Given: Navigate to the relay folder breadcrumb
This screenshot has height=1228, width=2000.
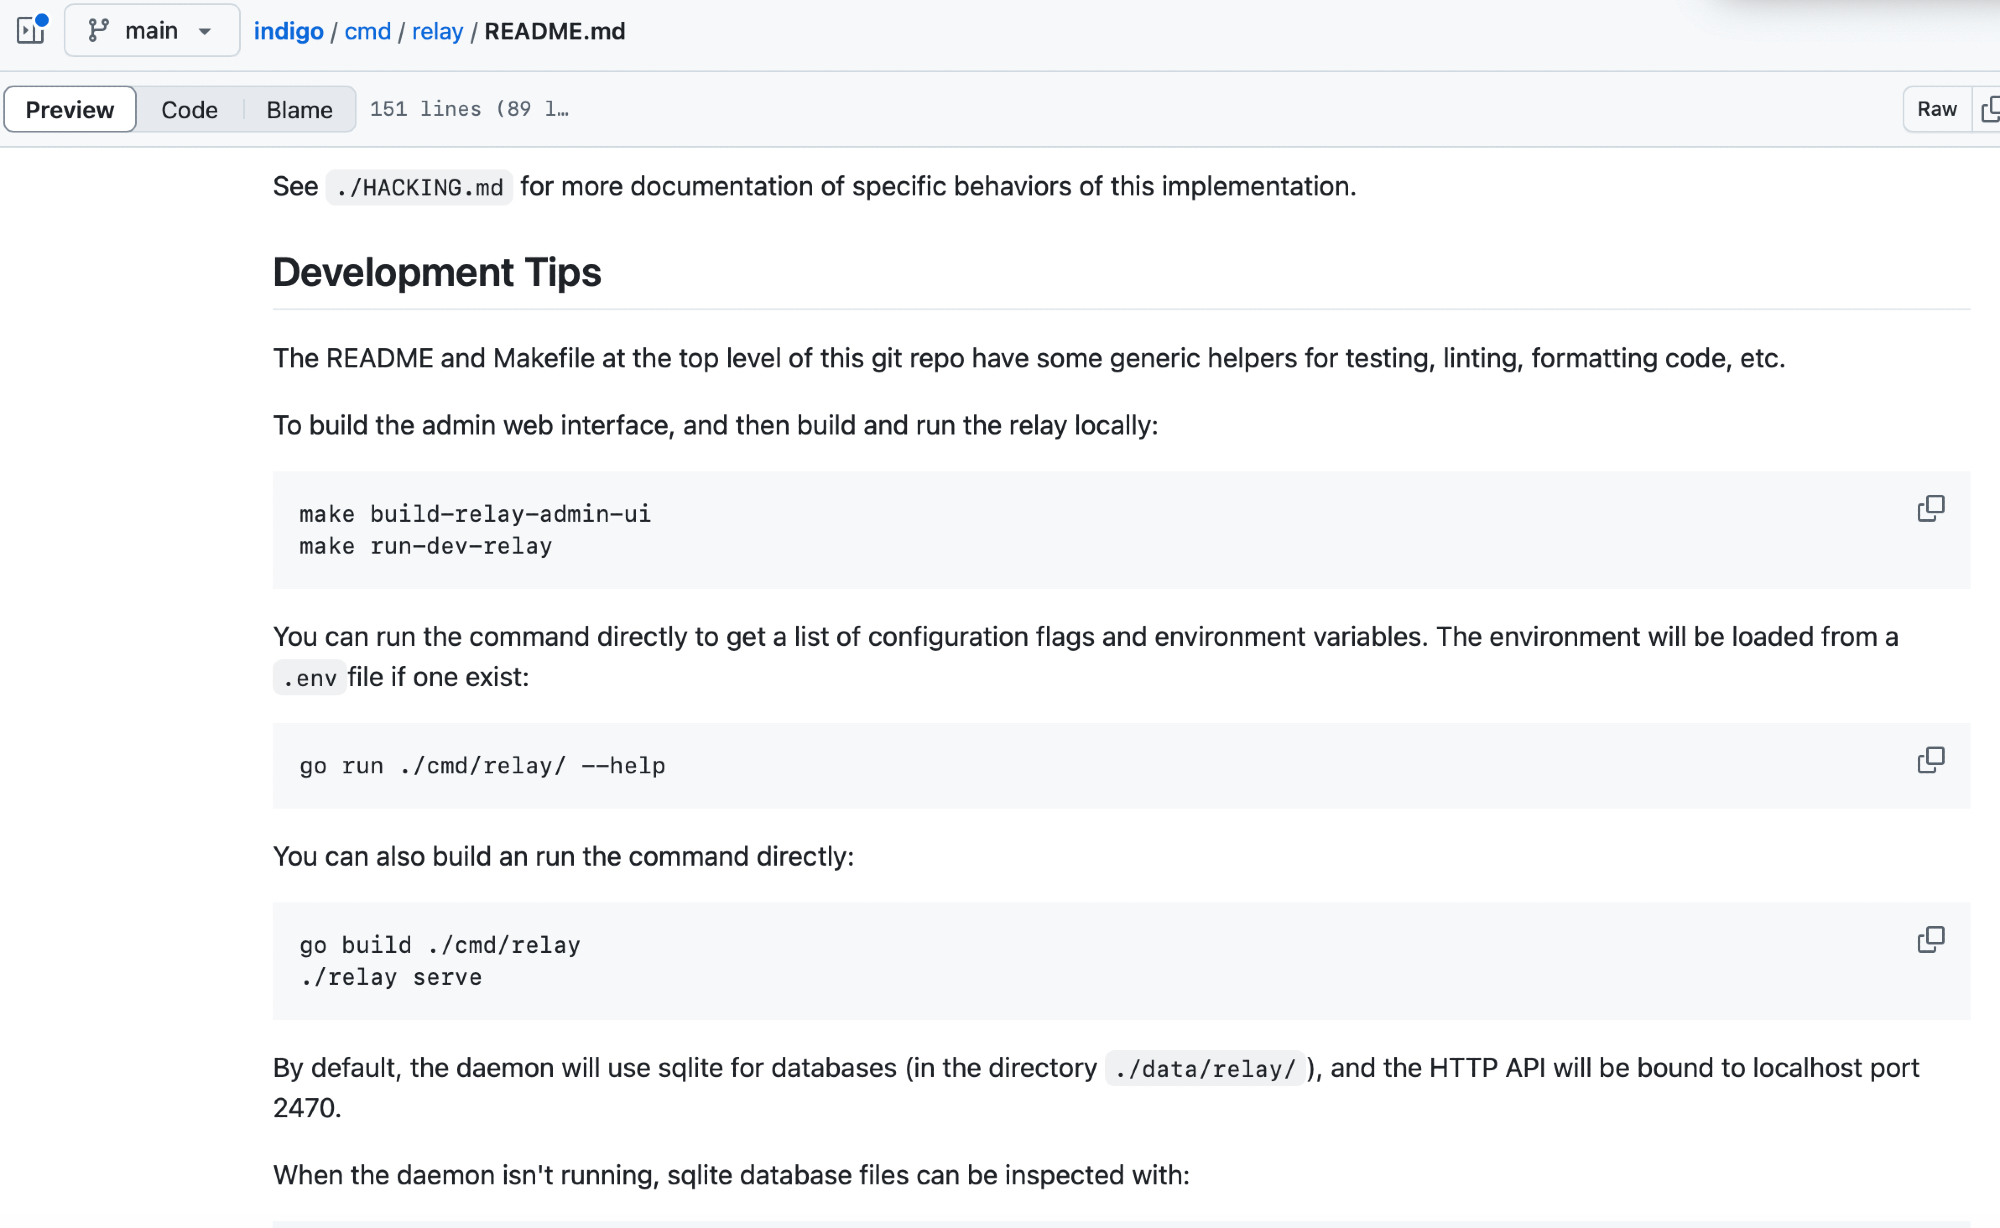Looking at the screenshot, I should tap(437, 31).
